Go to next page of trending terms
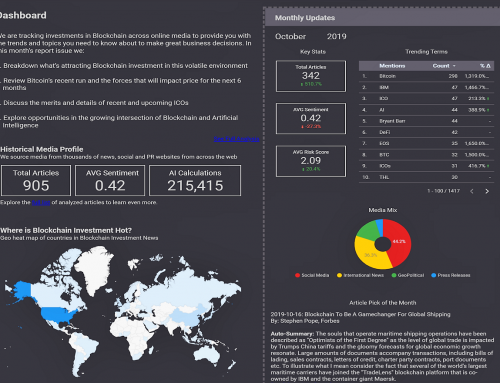 pos(487,191)
